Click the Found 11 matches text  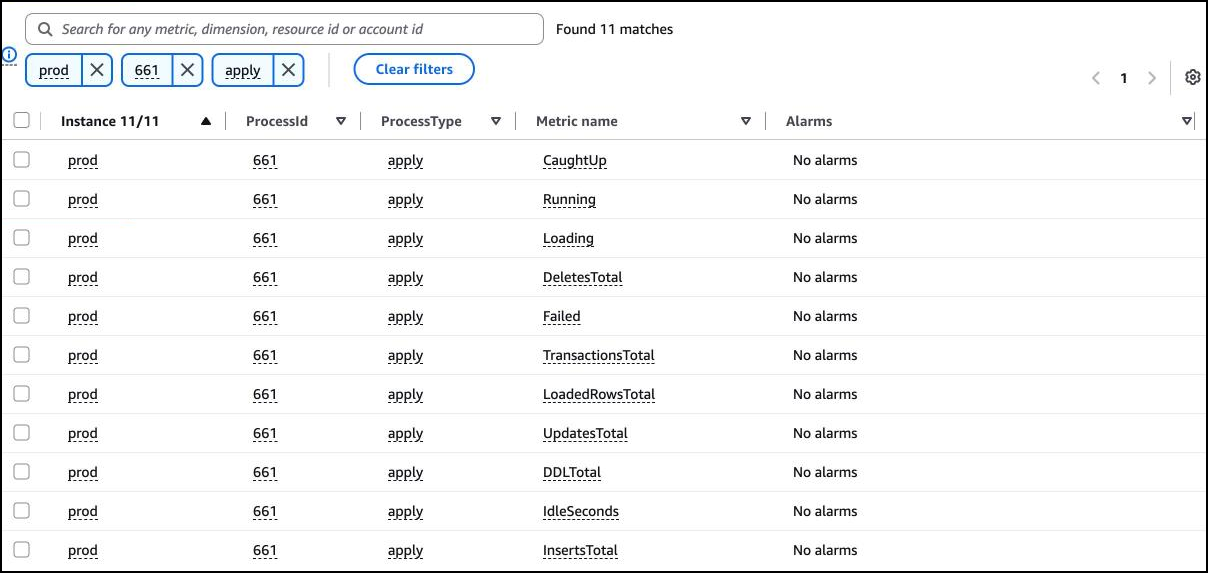(x=614, y=29)
